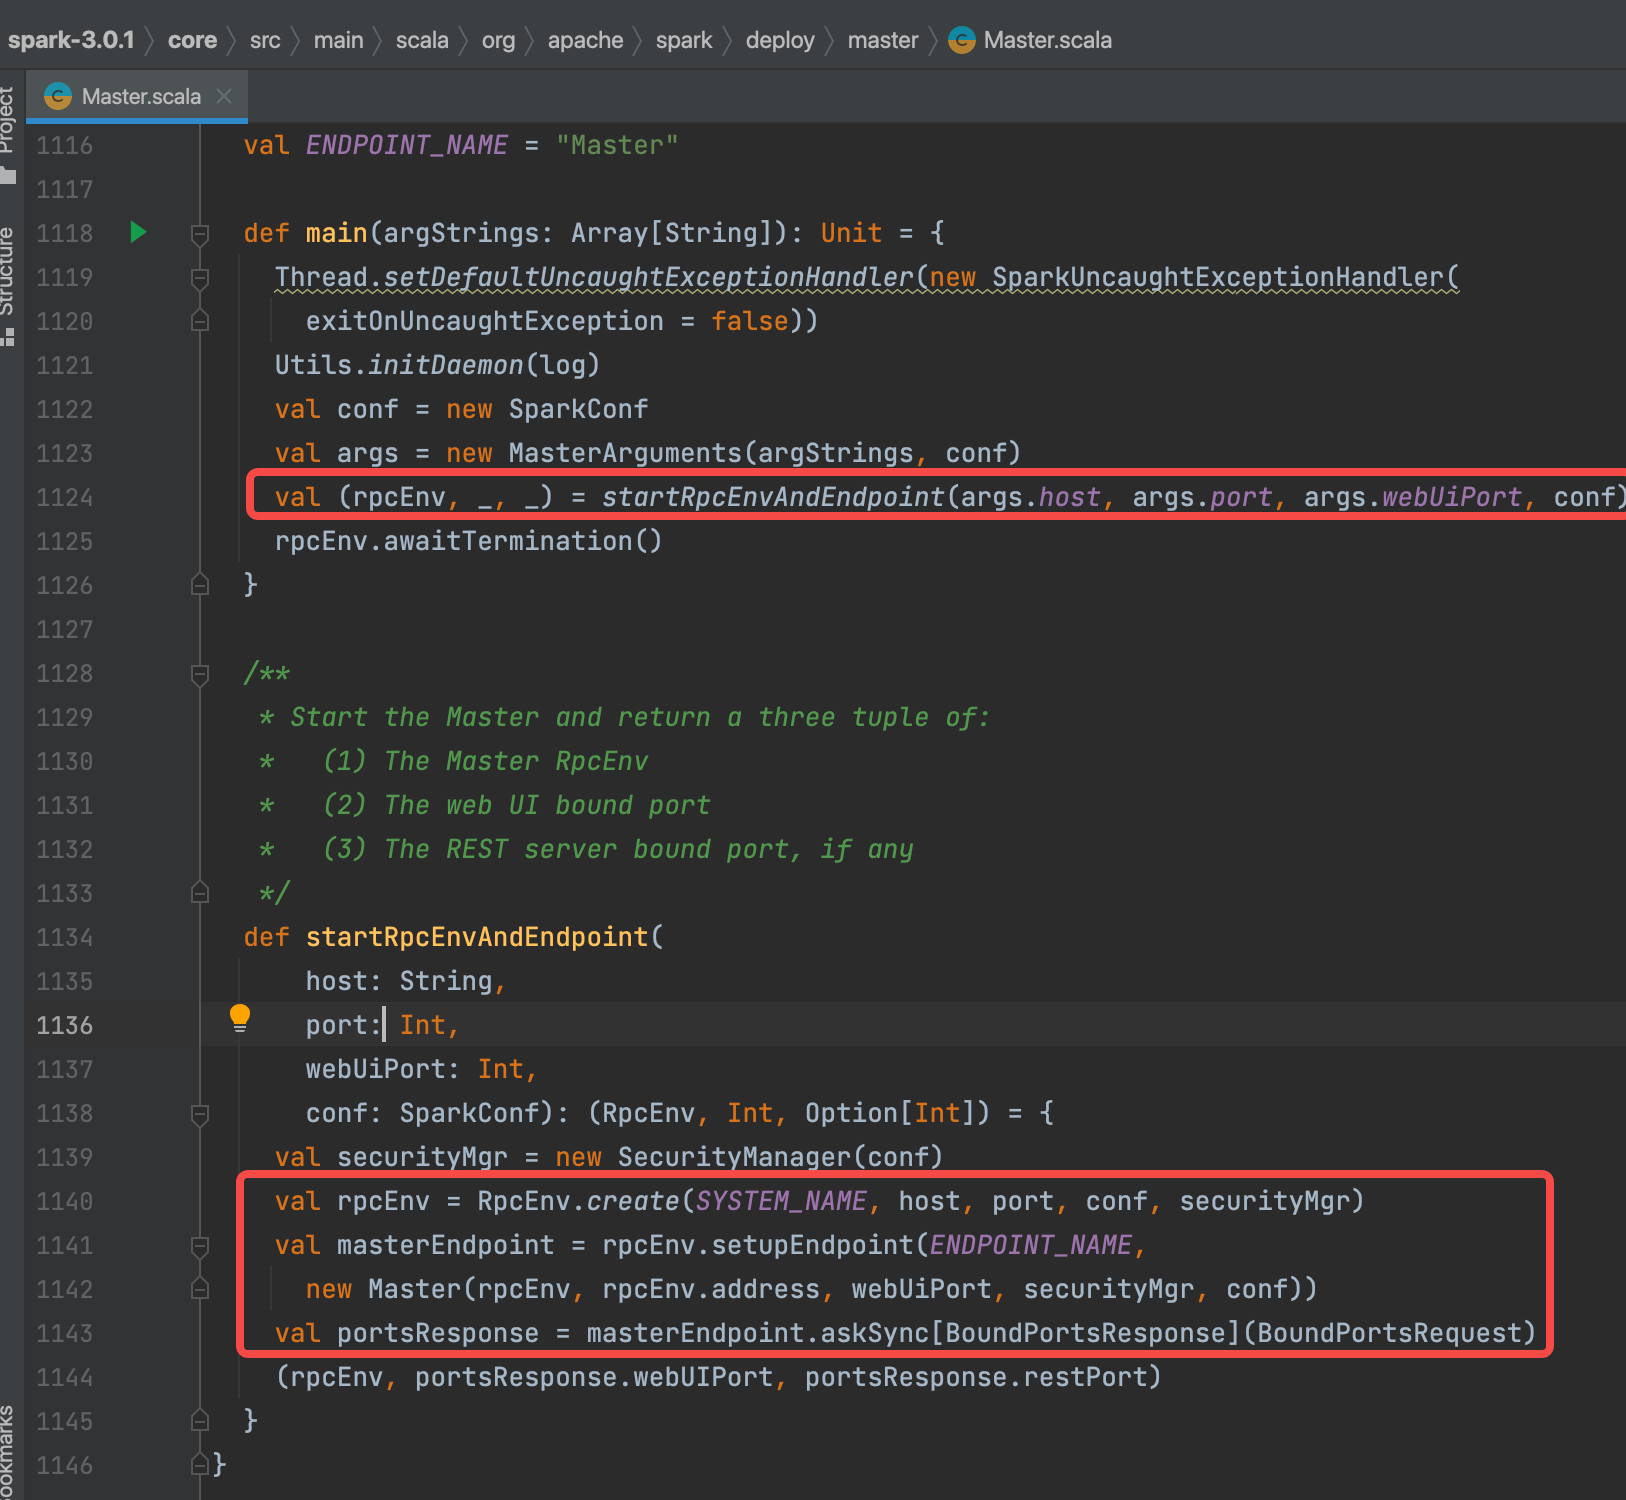
Task: Click Master.scala in the breadcrumb path
Action: pyautogui.click(x=1030, y=40)
